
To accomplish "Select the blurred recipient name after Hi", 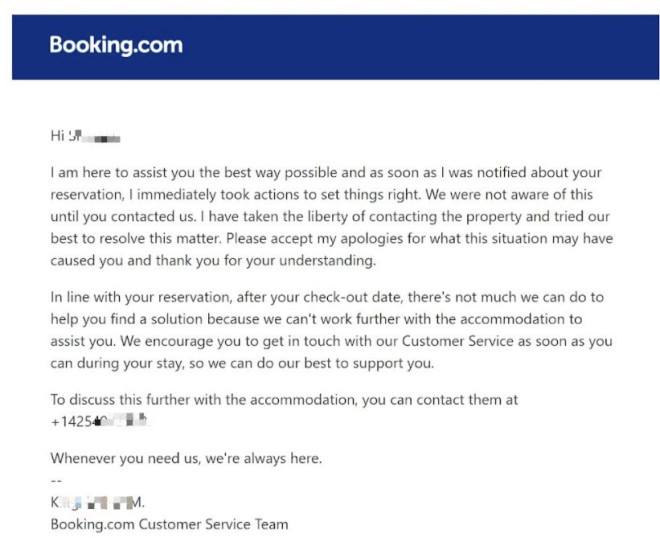I will (x=95, y=136).
